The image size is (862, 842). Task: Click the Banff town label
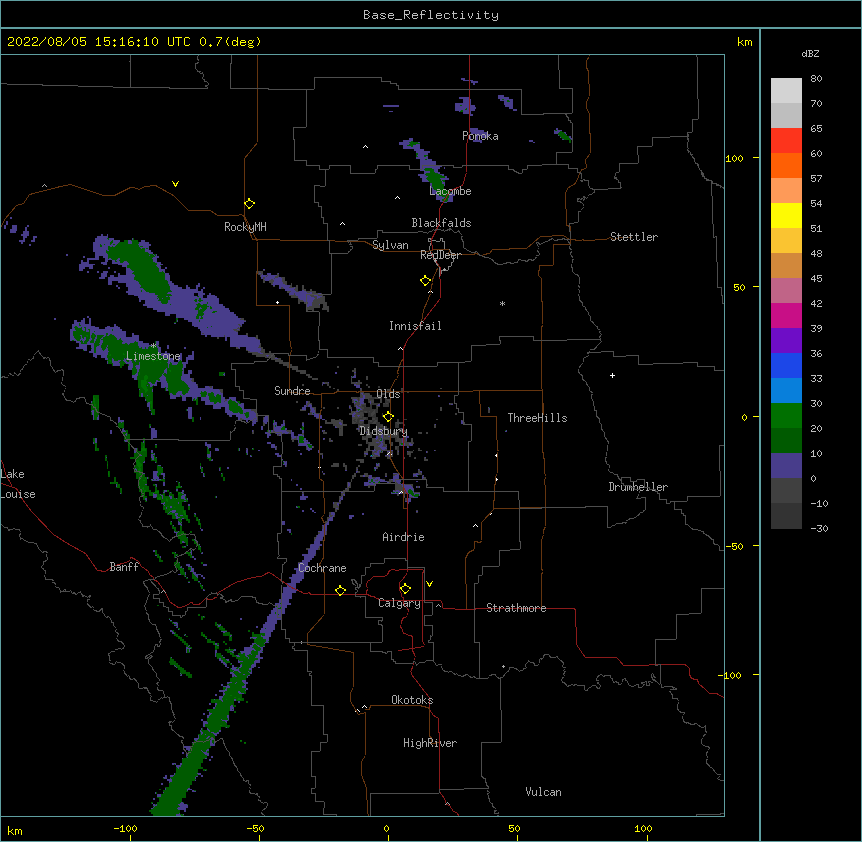pyautogui.click(x=124, y=567)
